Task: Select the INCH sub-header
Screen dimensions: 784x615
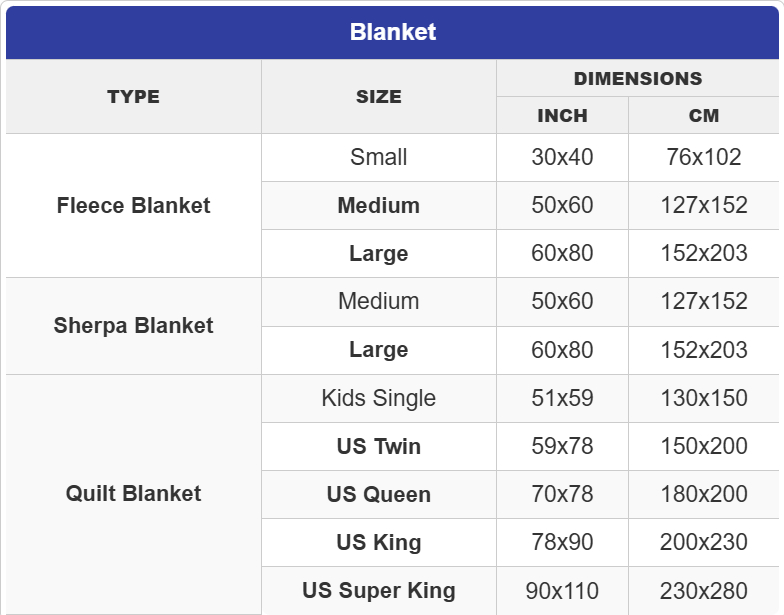Action: click(562, 116)
